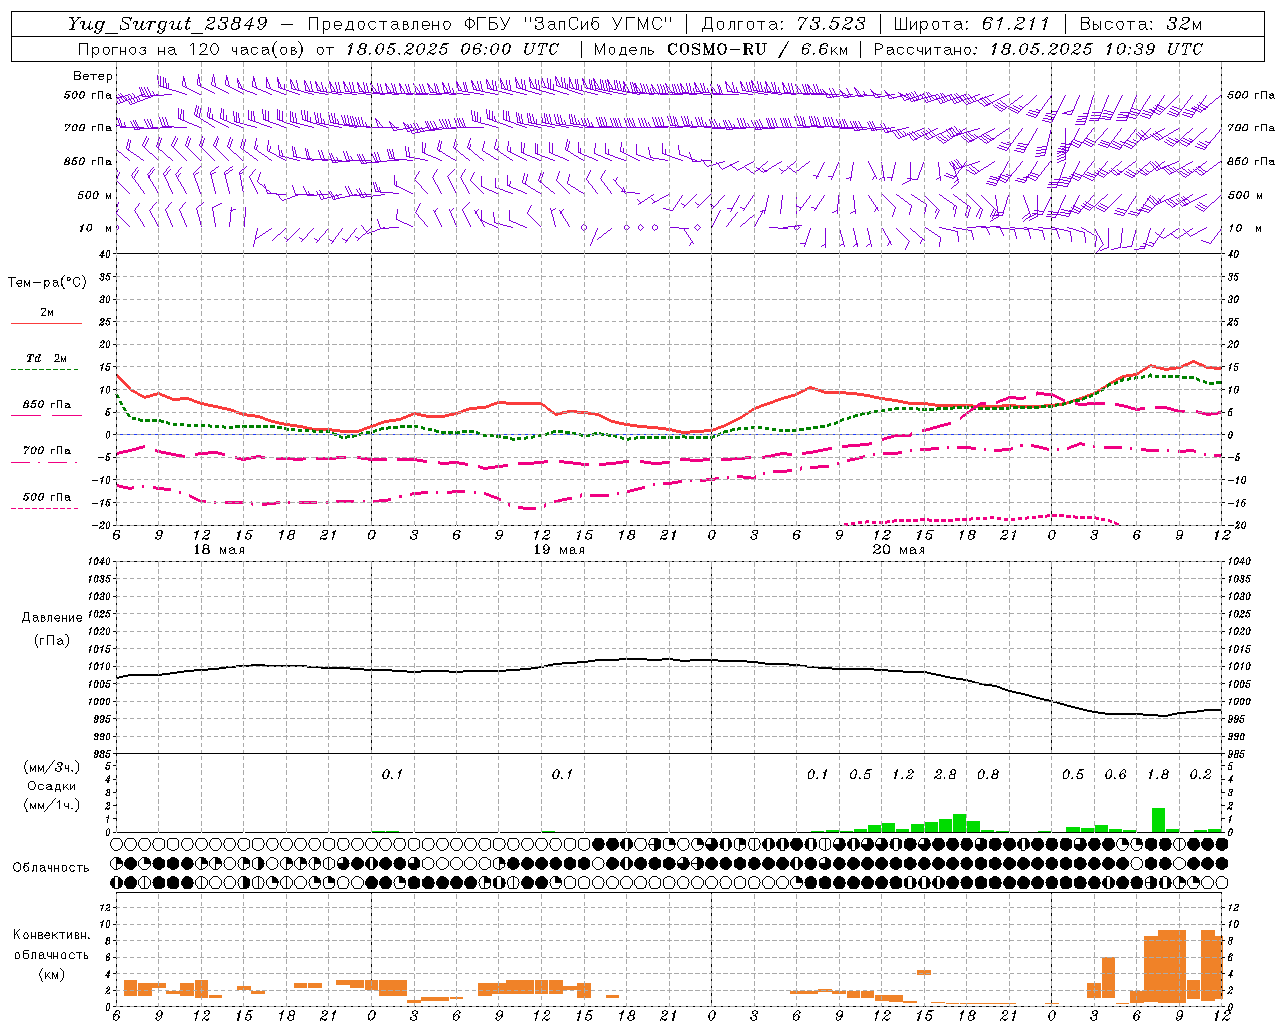Click the Конвективн. convective cloud label
The height and width of the screenshot is (1024, 1280).
click(x=51, y=935)
